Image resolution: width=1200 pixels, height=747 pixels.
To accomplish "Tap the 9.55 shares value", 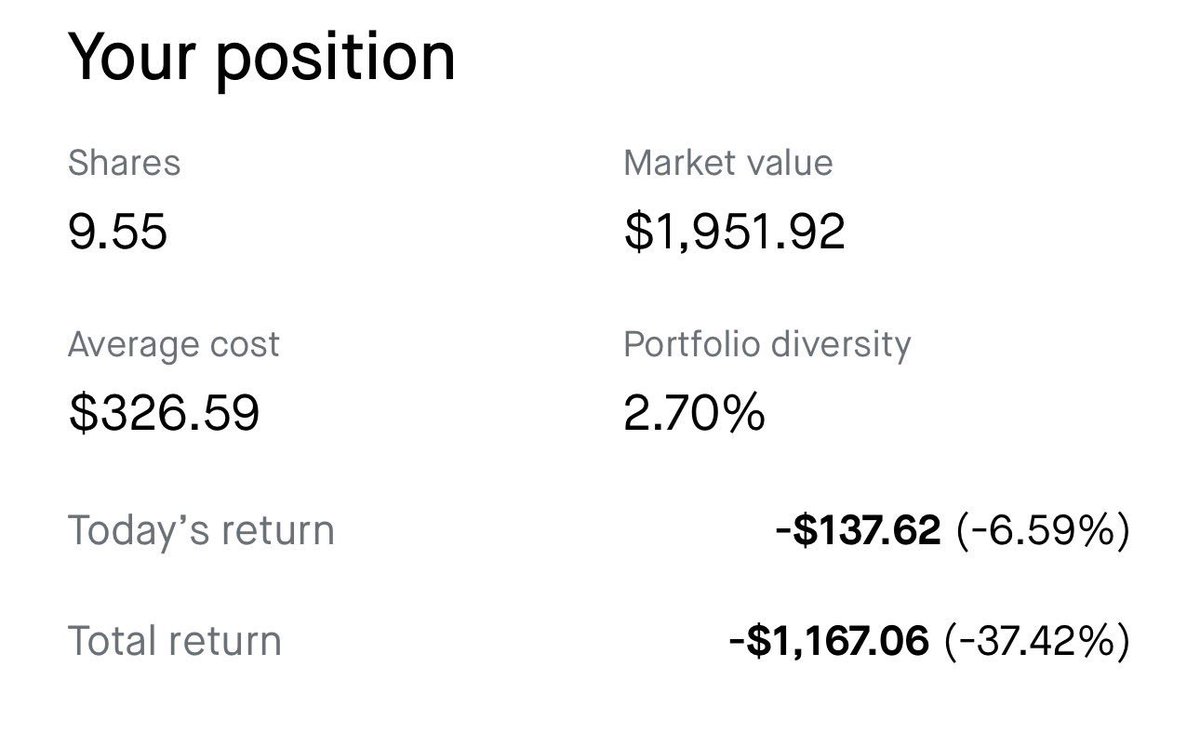I will 117,231.
